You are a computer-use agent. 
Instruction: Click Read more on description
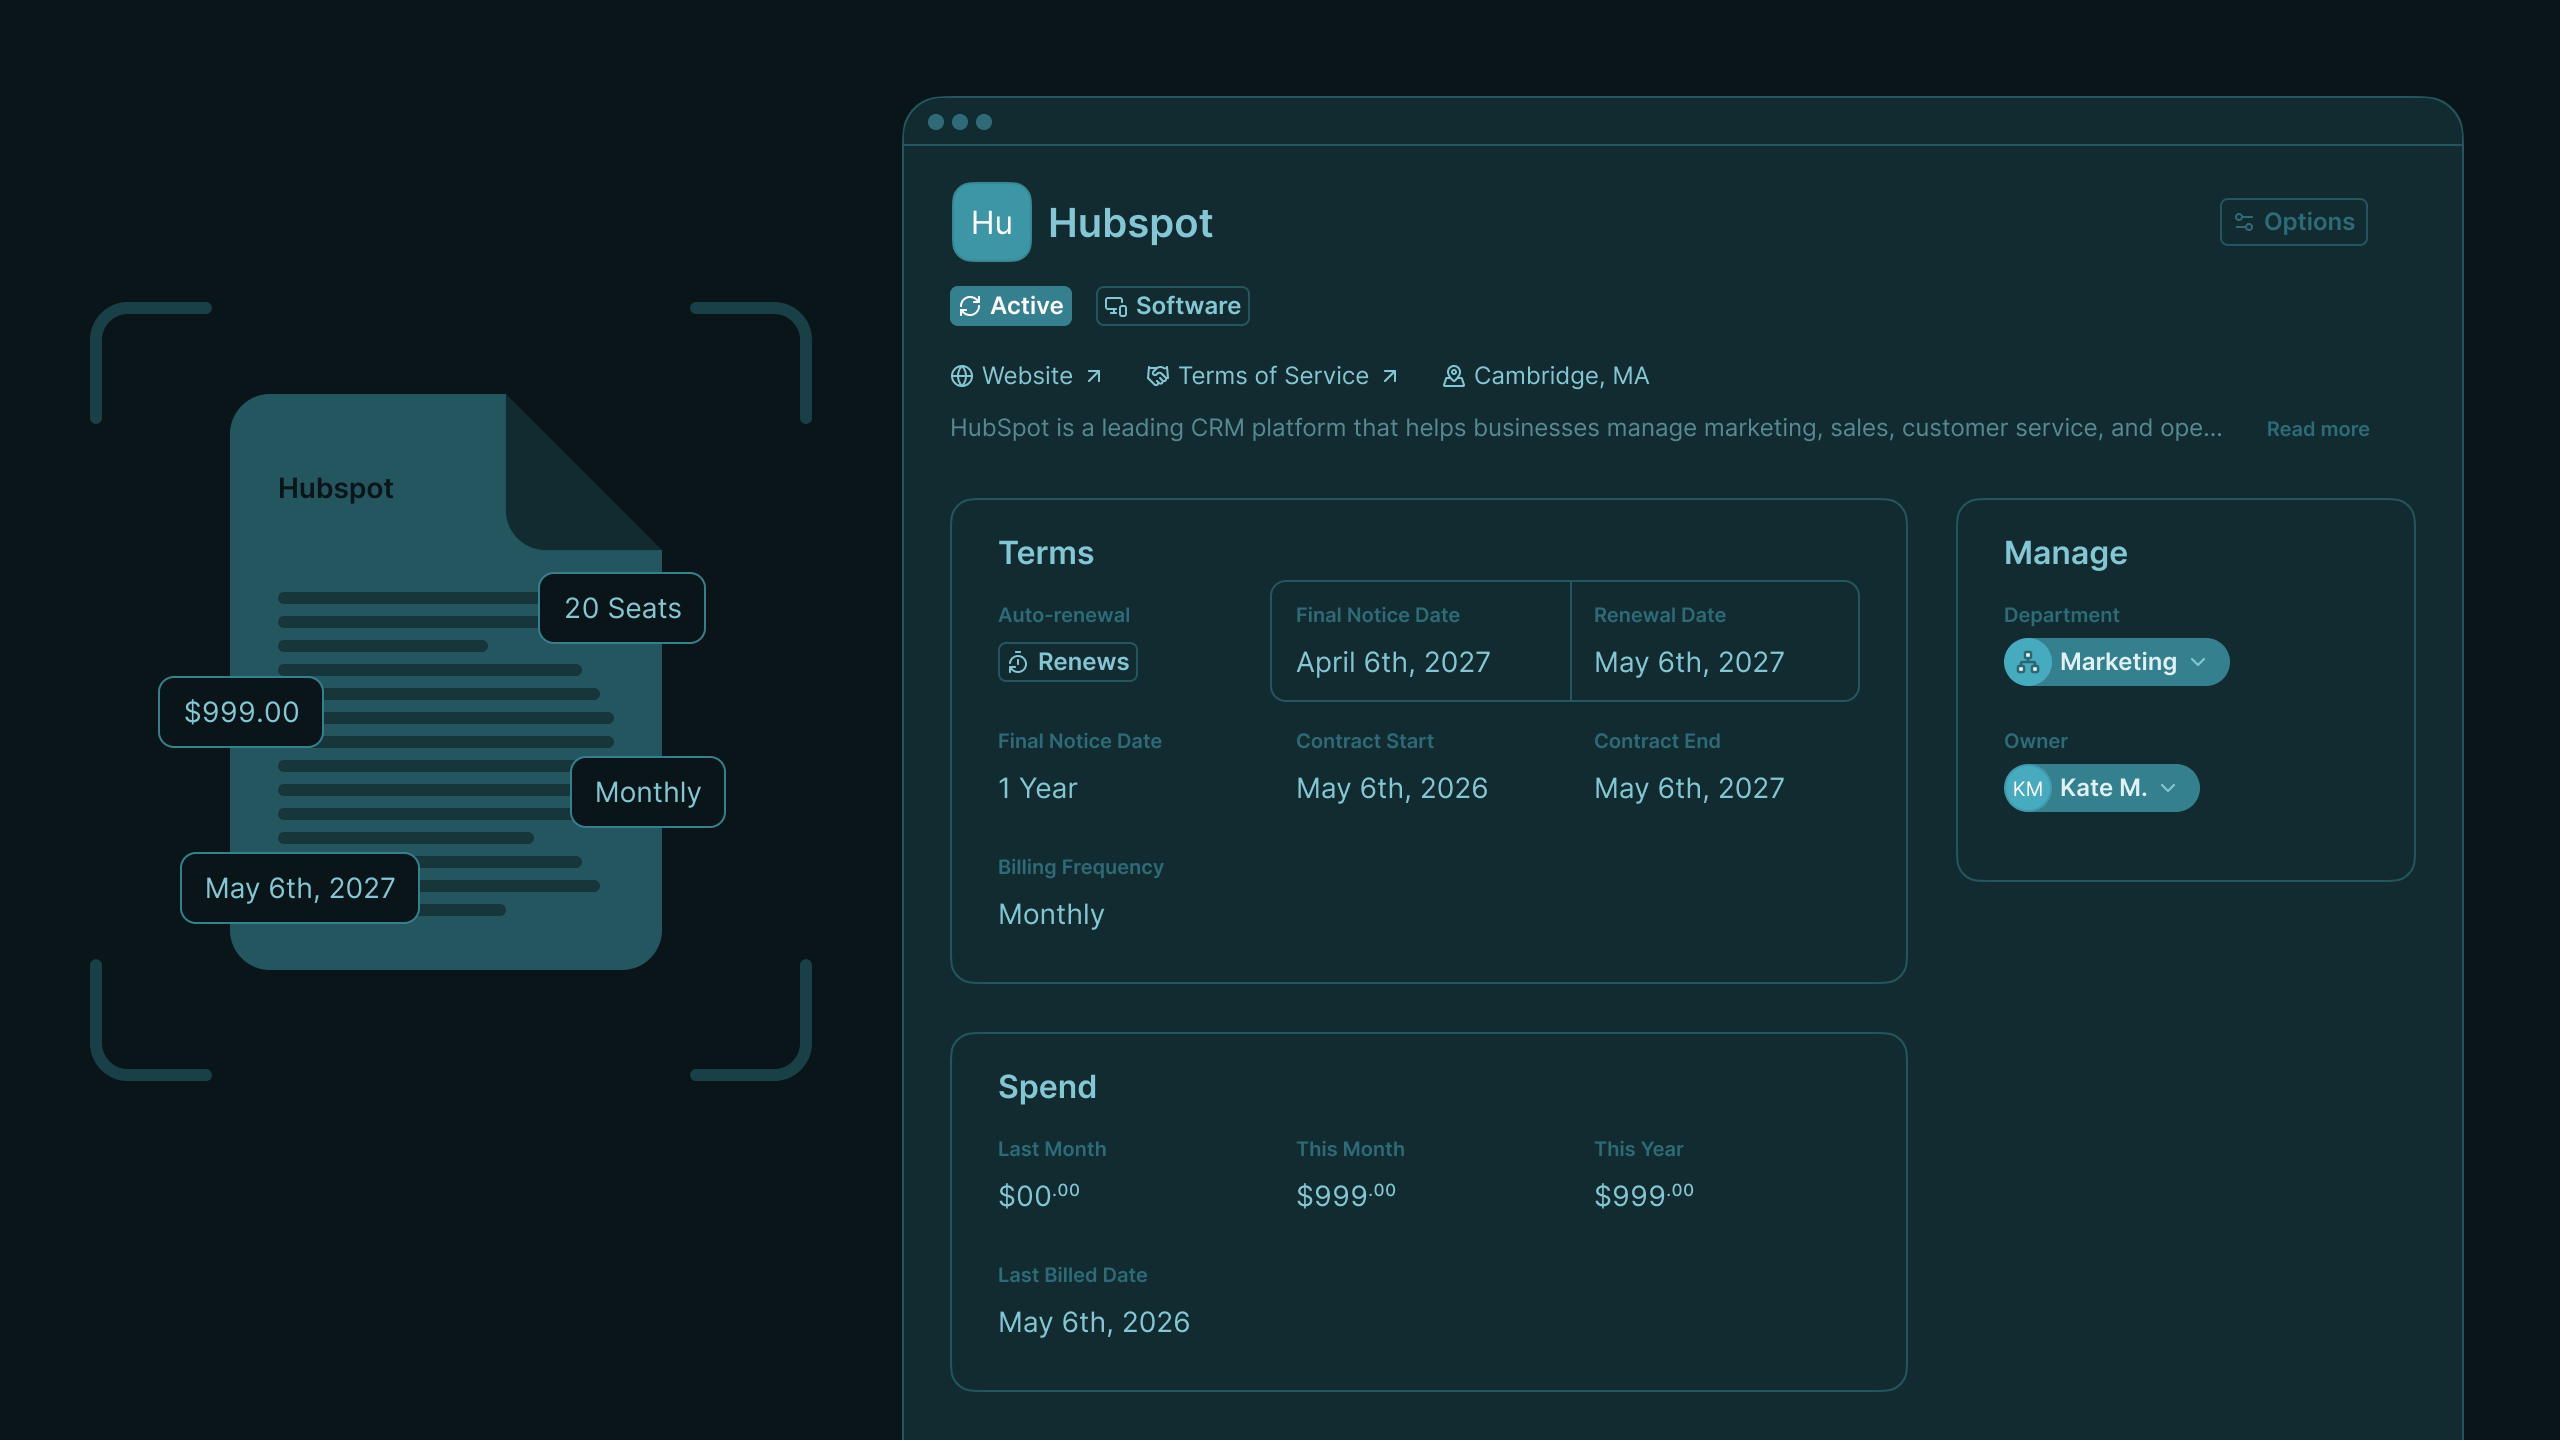pyautogui.click(x=2317, y=429)
